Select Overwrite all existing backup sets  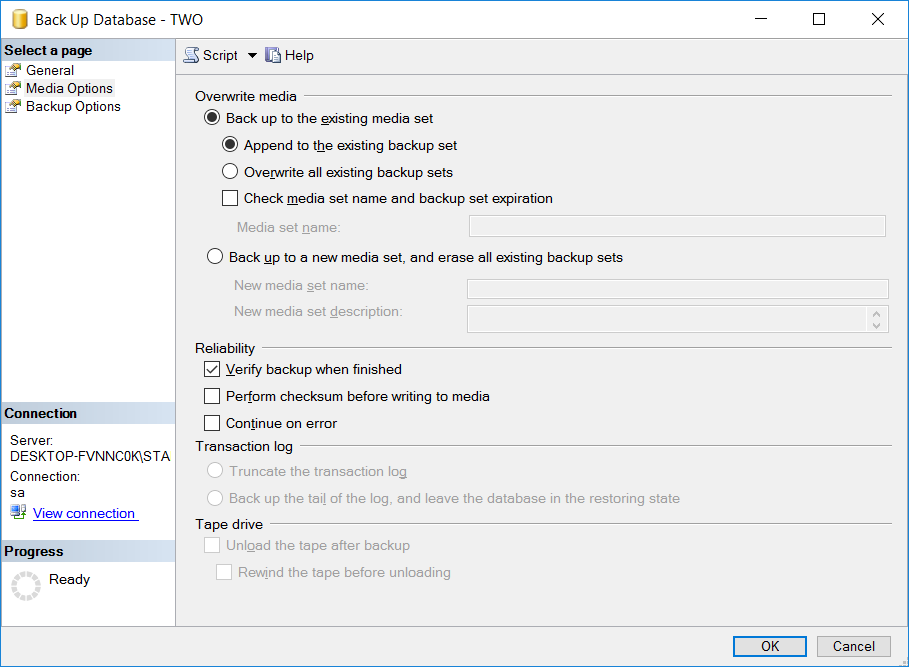229,172
